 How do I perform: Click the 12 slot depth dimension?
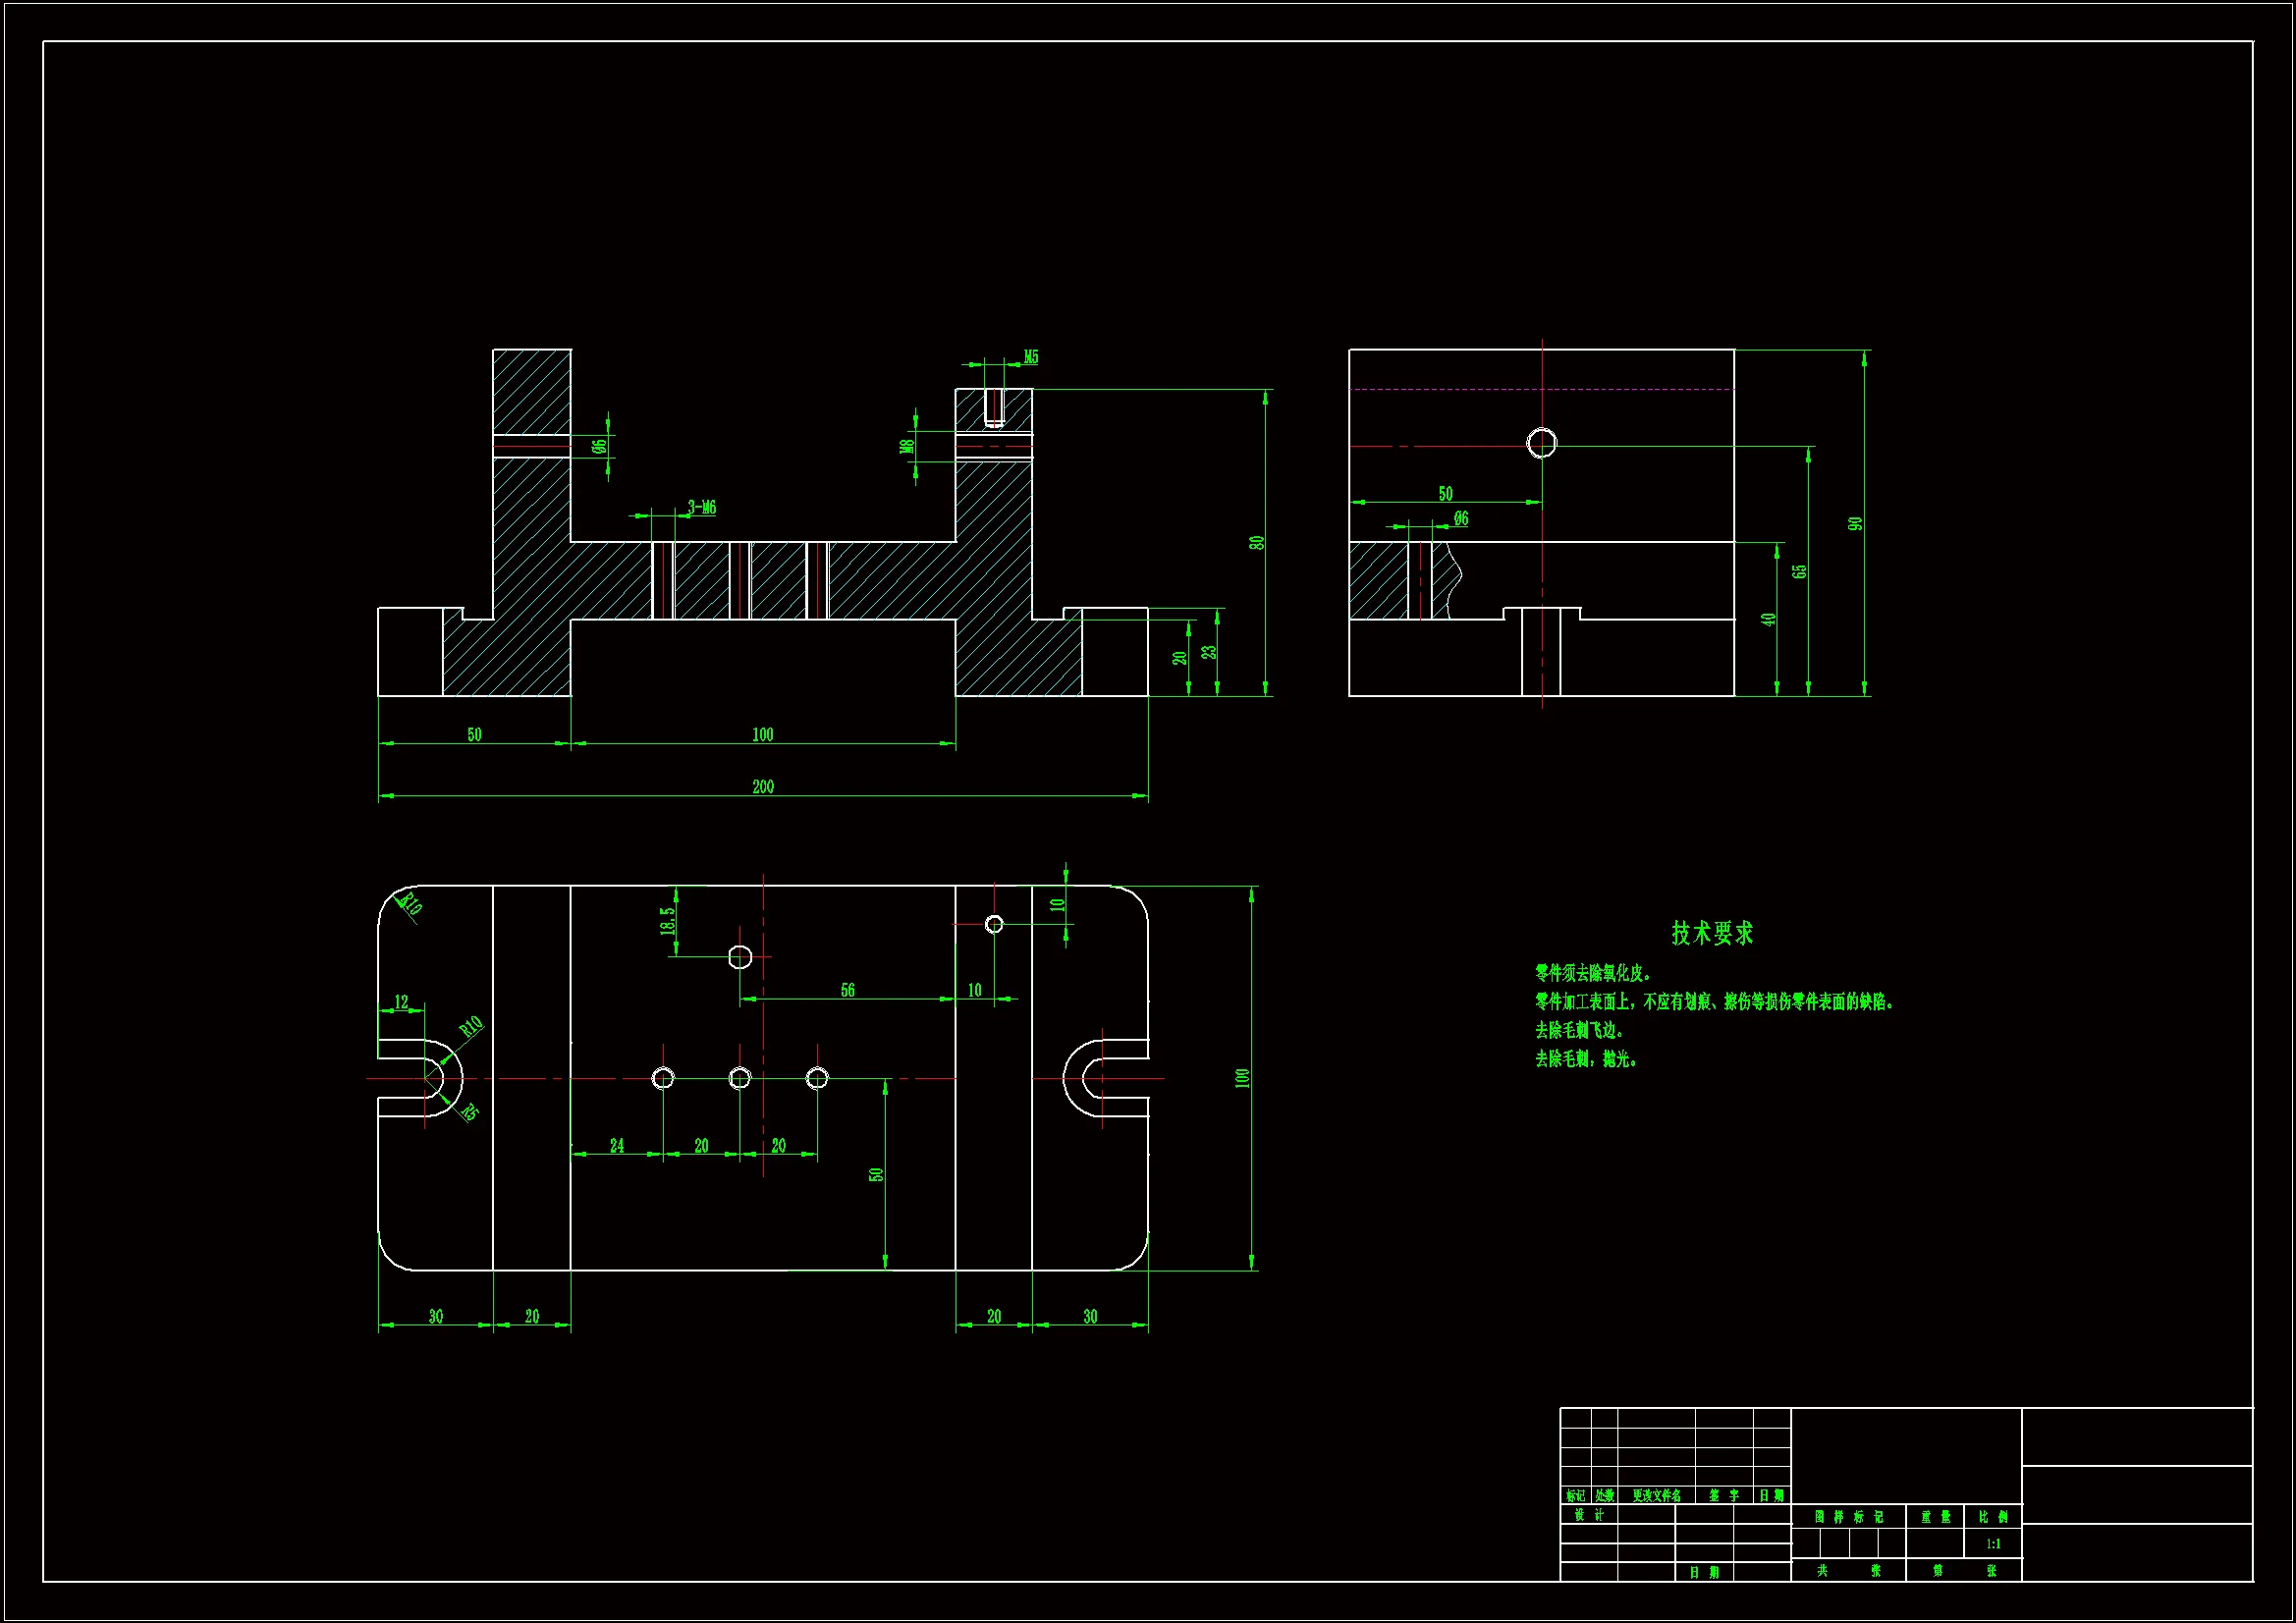tap(401, 1002)
